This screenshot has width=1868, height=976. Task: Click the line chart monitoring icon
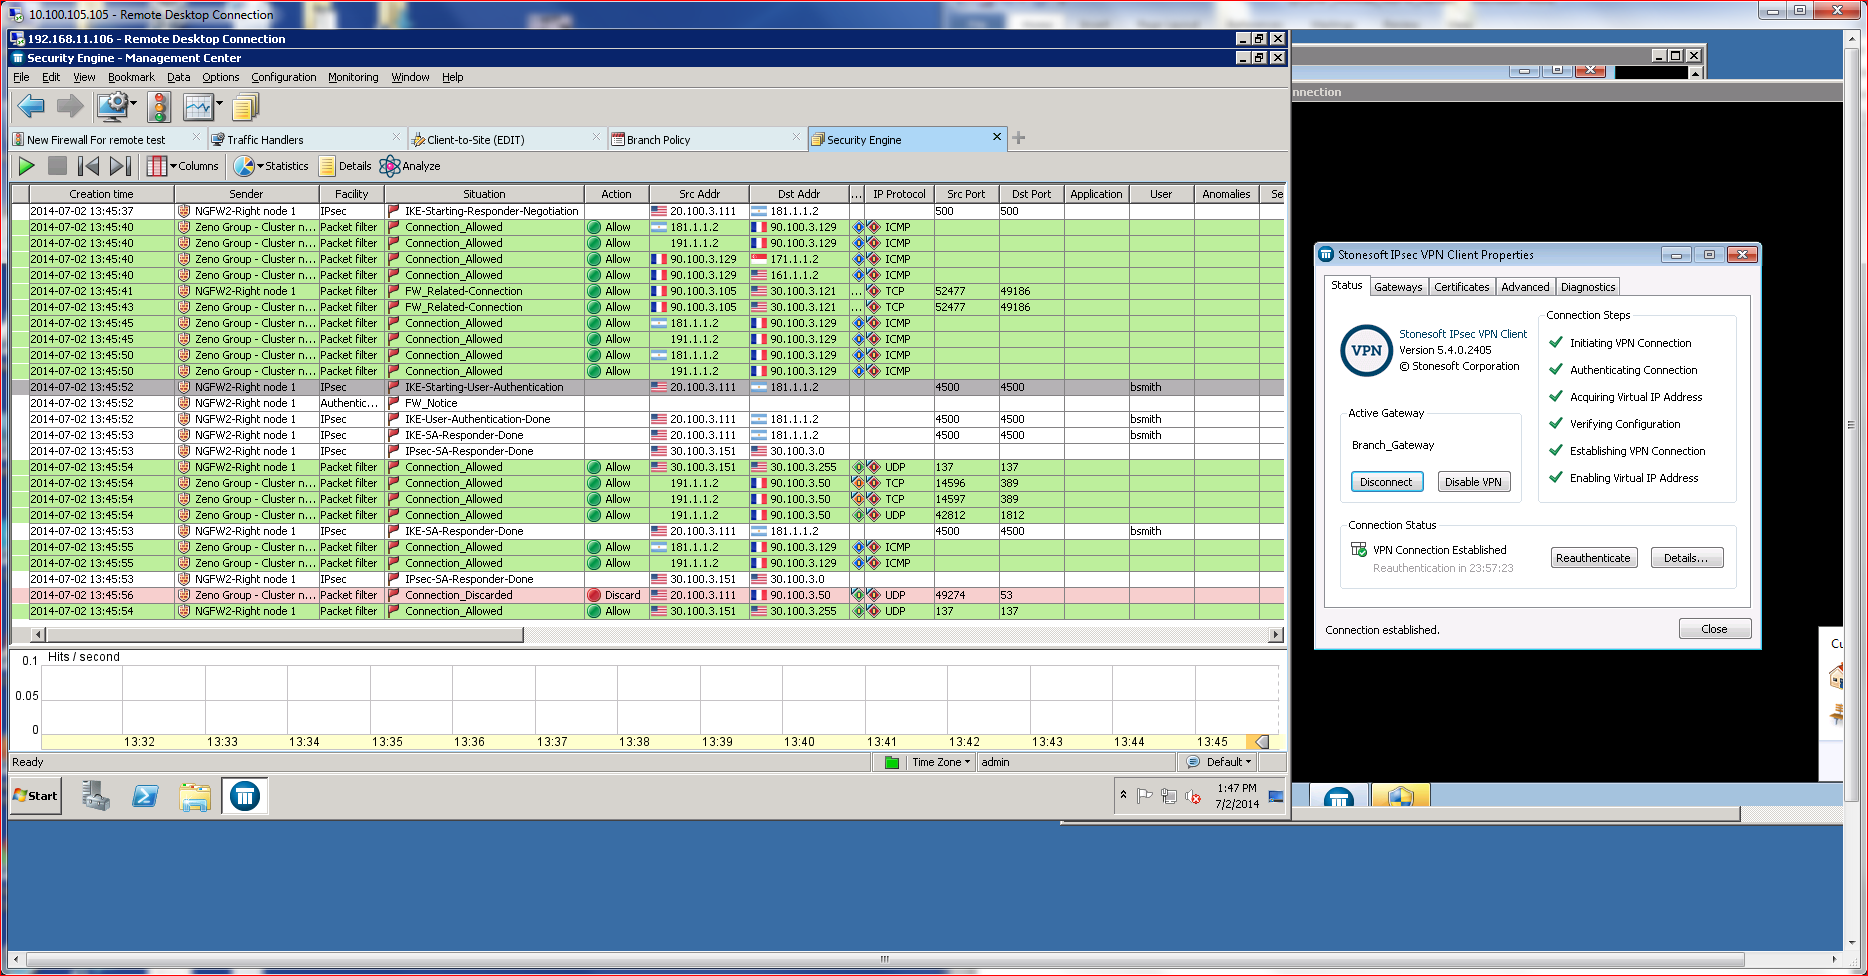pos(198,106)
